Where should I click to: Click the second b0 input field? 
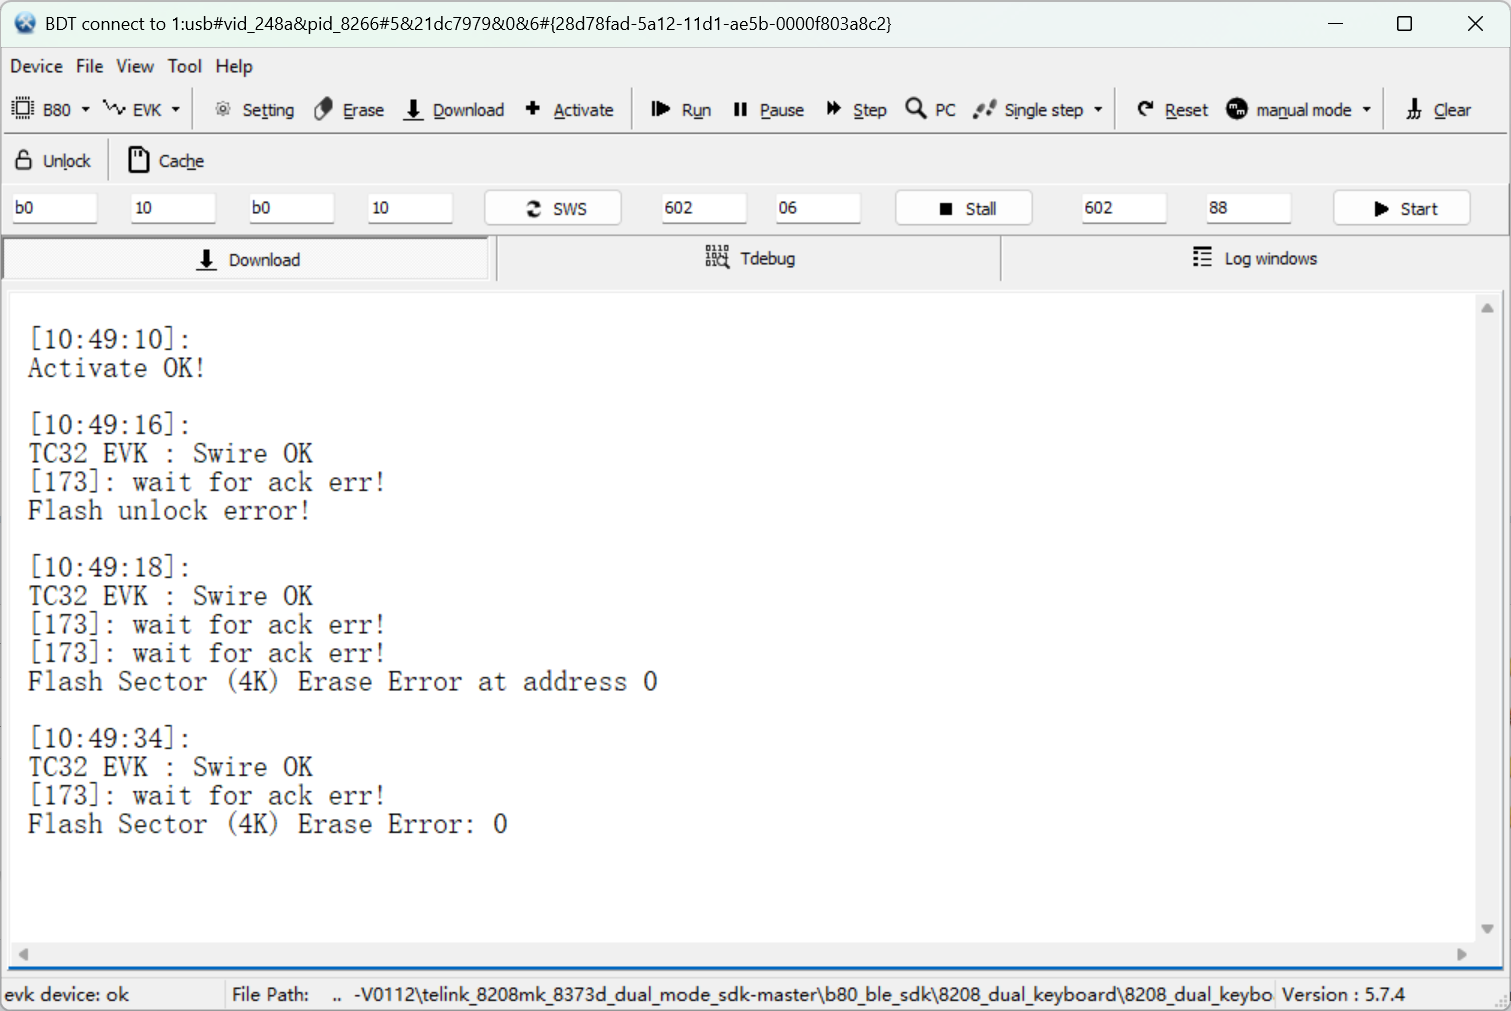coord(292,208)
